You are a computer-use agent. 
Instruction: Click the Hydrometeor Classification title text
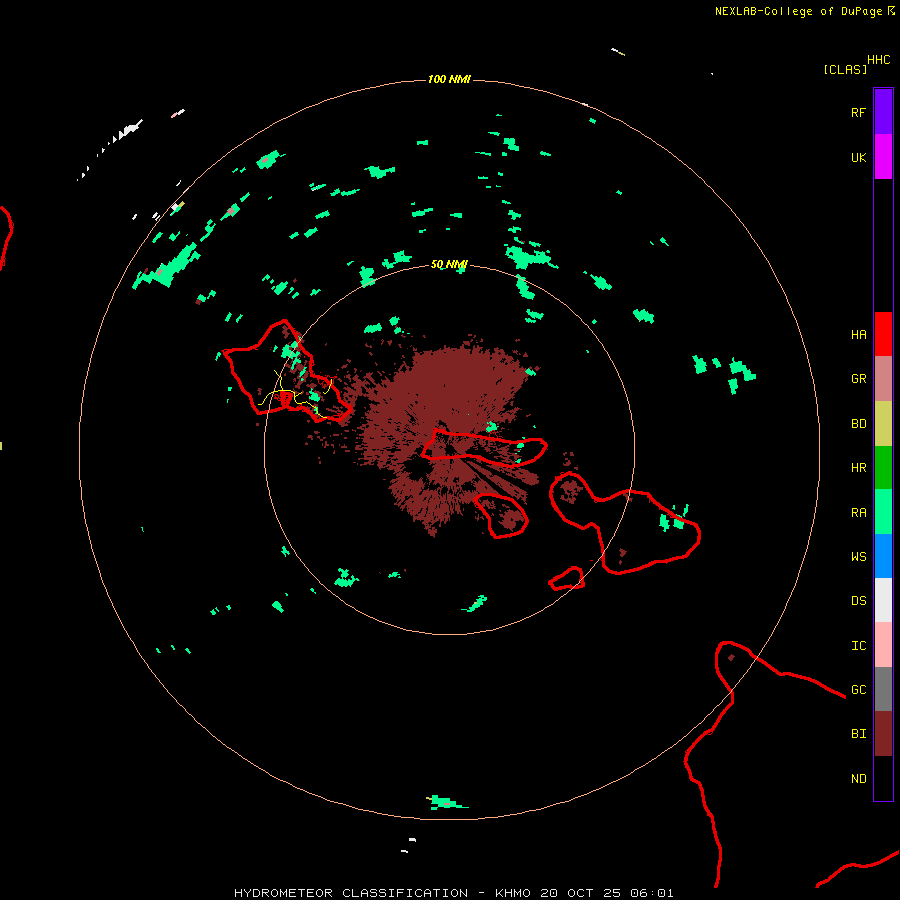point(351,893)
